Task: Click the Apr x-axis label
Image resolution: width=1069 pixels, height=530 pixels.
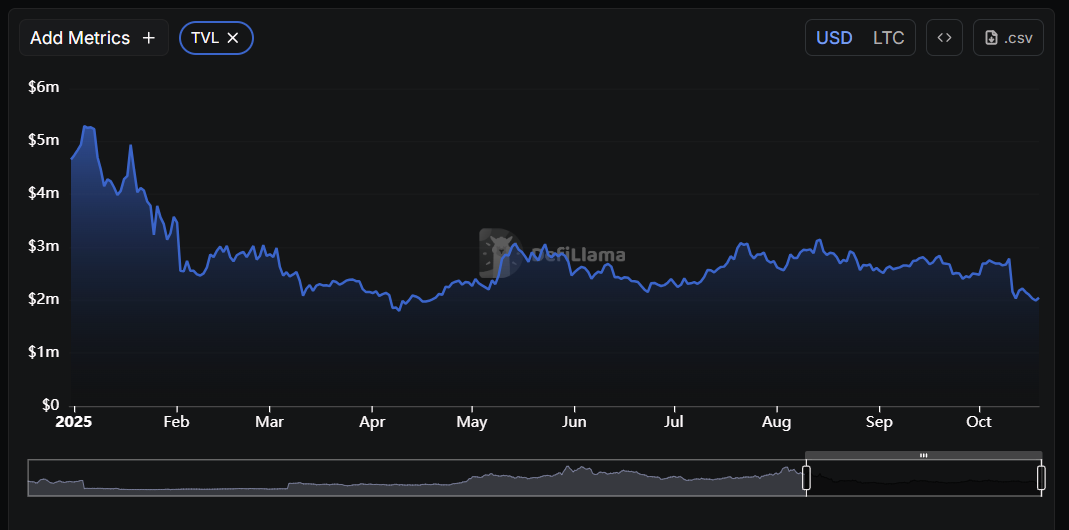Action: coord(372,422)
